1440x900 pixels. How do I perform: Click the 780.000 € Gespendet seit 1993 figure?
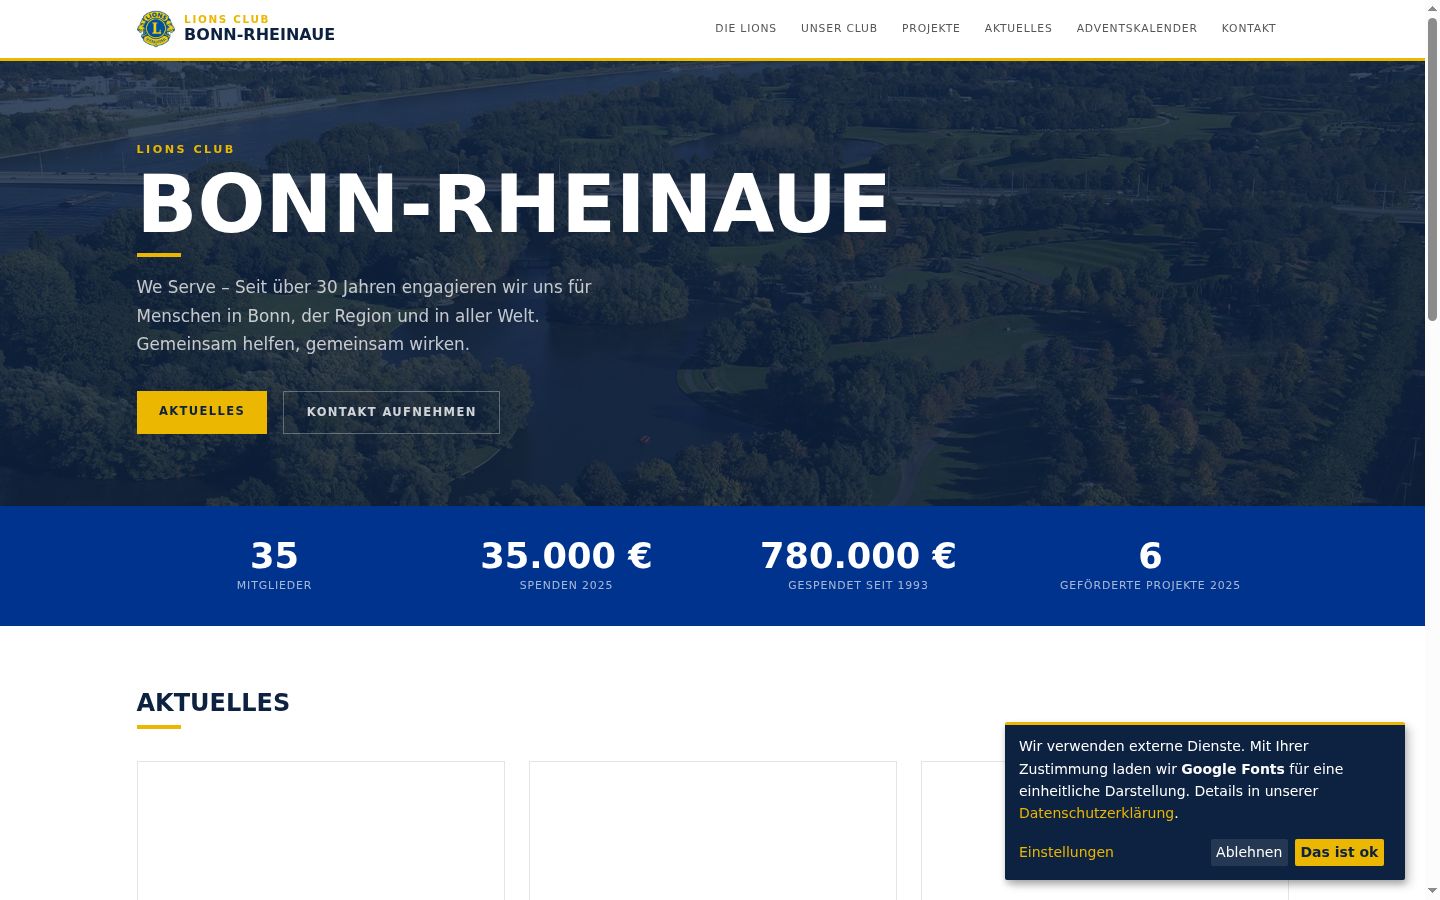coord(858,565)
